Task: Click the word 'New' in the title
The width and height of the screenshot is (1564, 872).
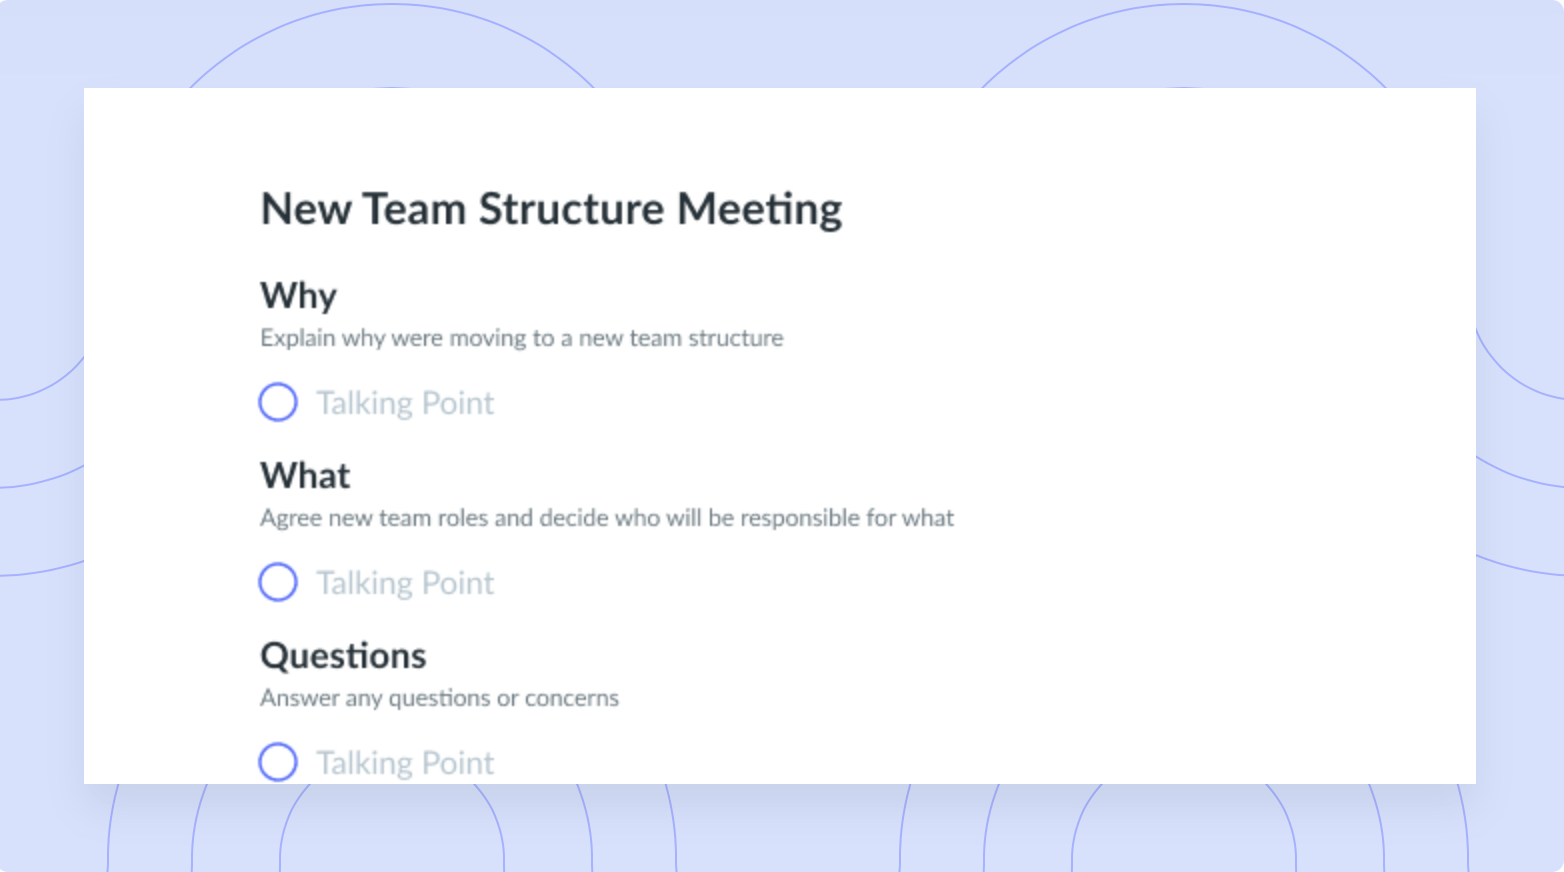Action: click(x=306, y=209)
